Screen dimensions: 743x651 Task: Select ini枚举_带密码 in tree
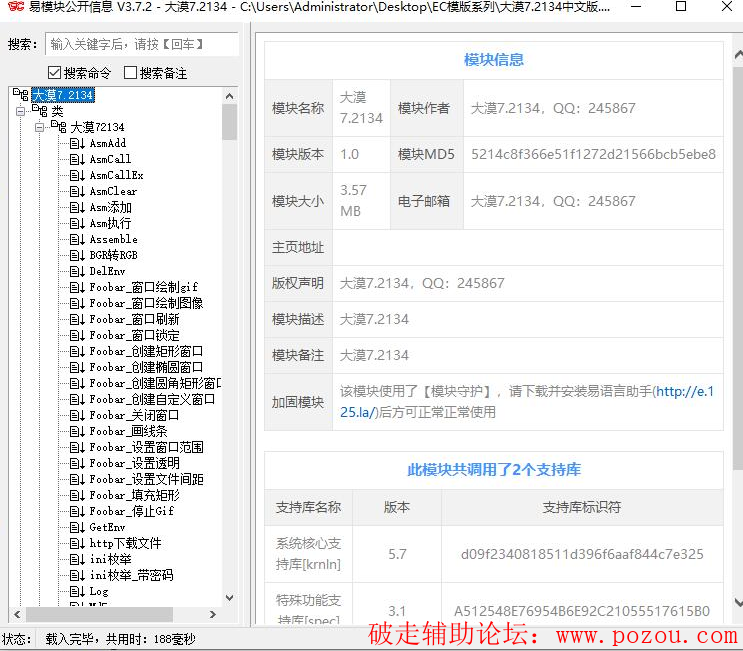[131, 575]
